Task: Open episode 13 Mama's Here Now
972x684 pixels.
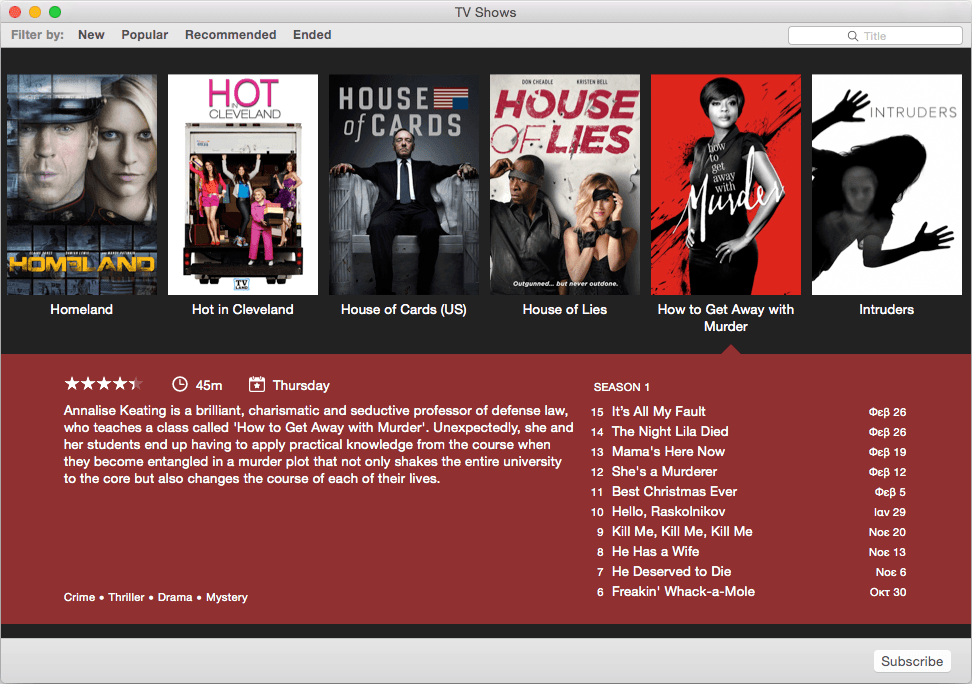Action: [748, 451]
